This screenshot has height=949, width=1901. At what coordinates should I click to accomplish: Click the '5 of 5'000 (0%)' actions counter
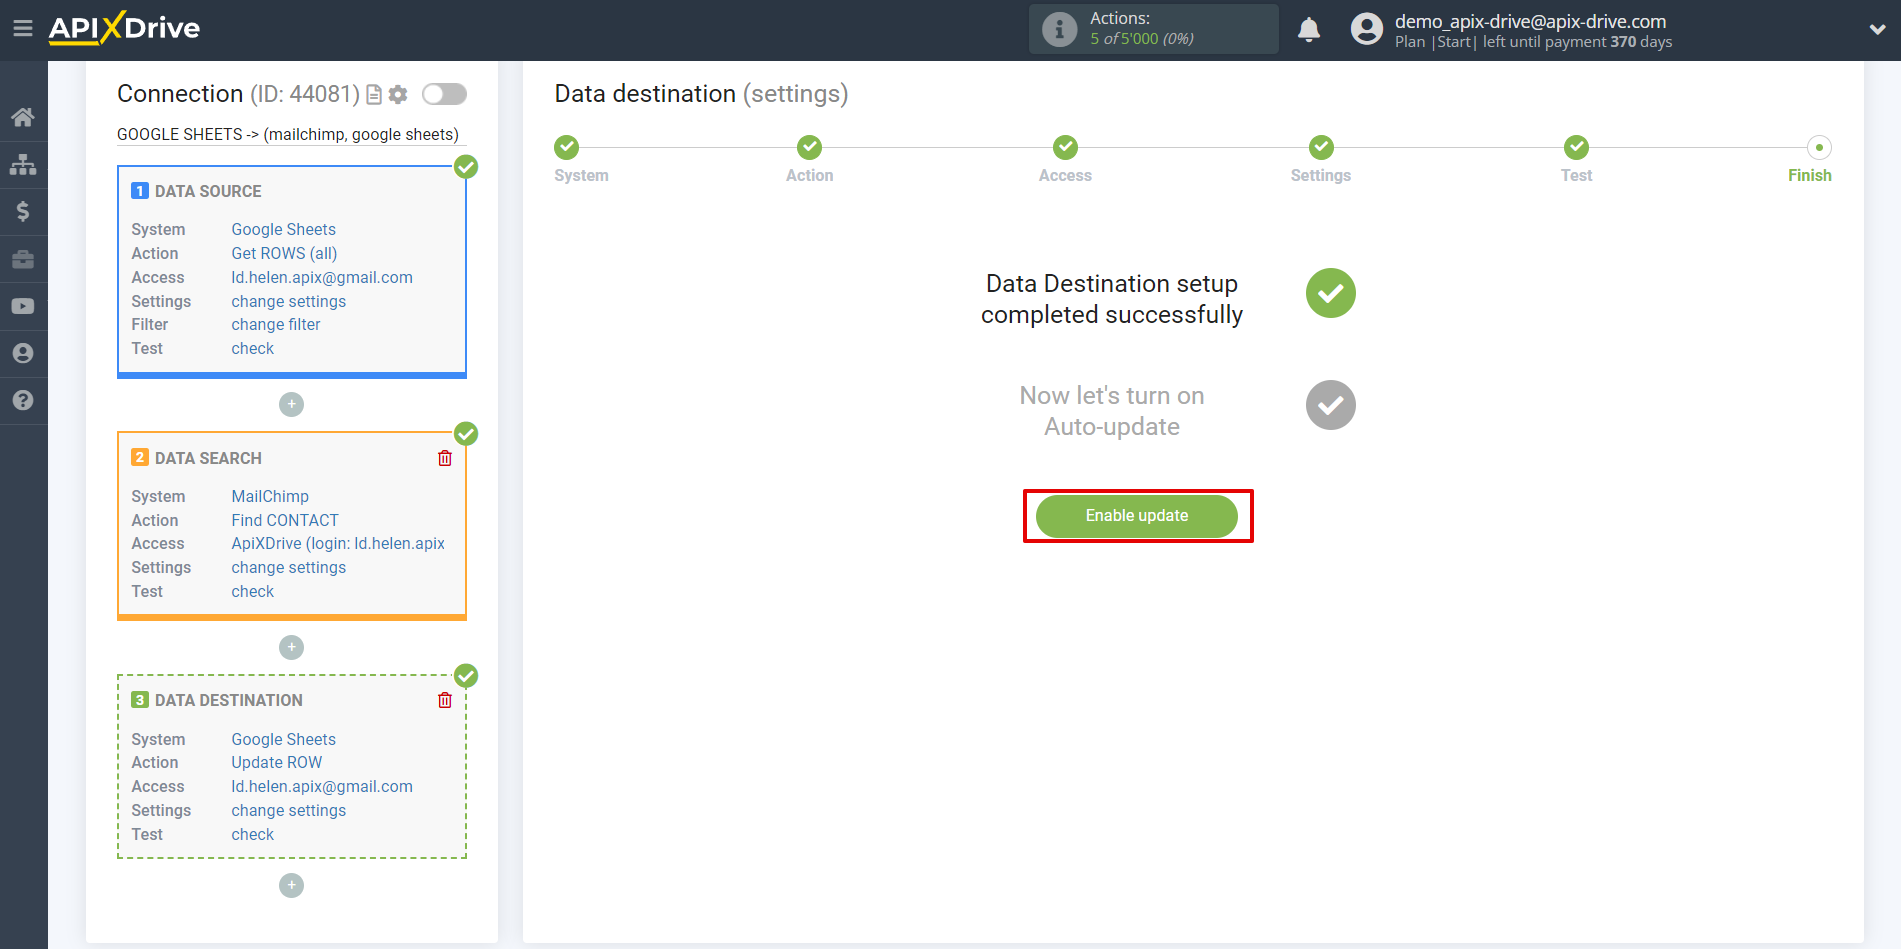tap(1141, 39)
